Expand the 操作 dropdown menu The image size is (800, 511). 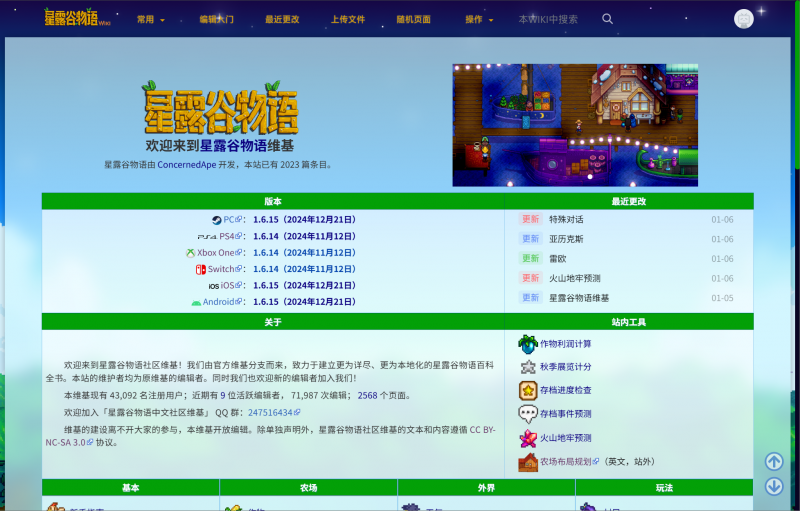[479, 19]
